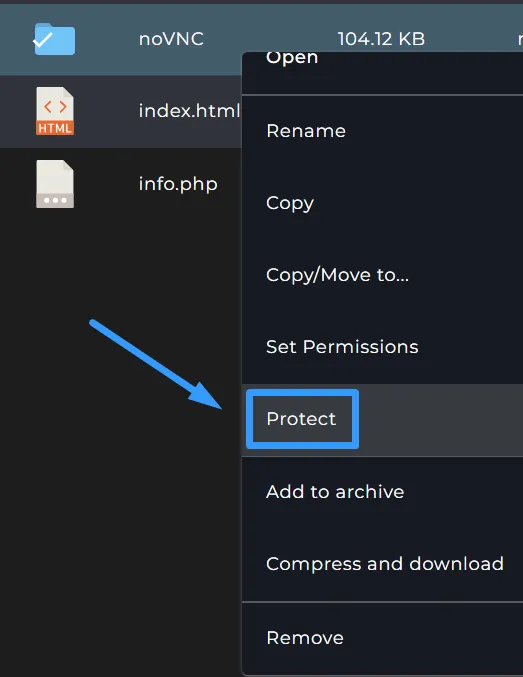The height and width of the screenshot is (677, 523).
Task: Select the noVNC folder name
Action: point(171,39)
